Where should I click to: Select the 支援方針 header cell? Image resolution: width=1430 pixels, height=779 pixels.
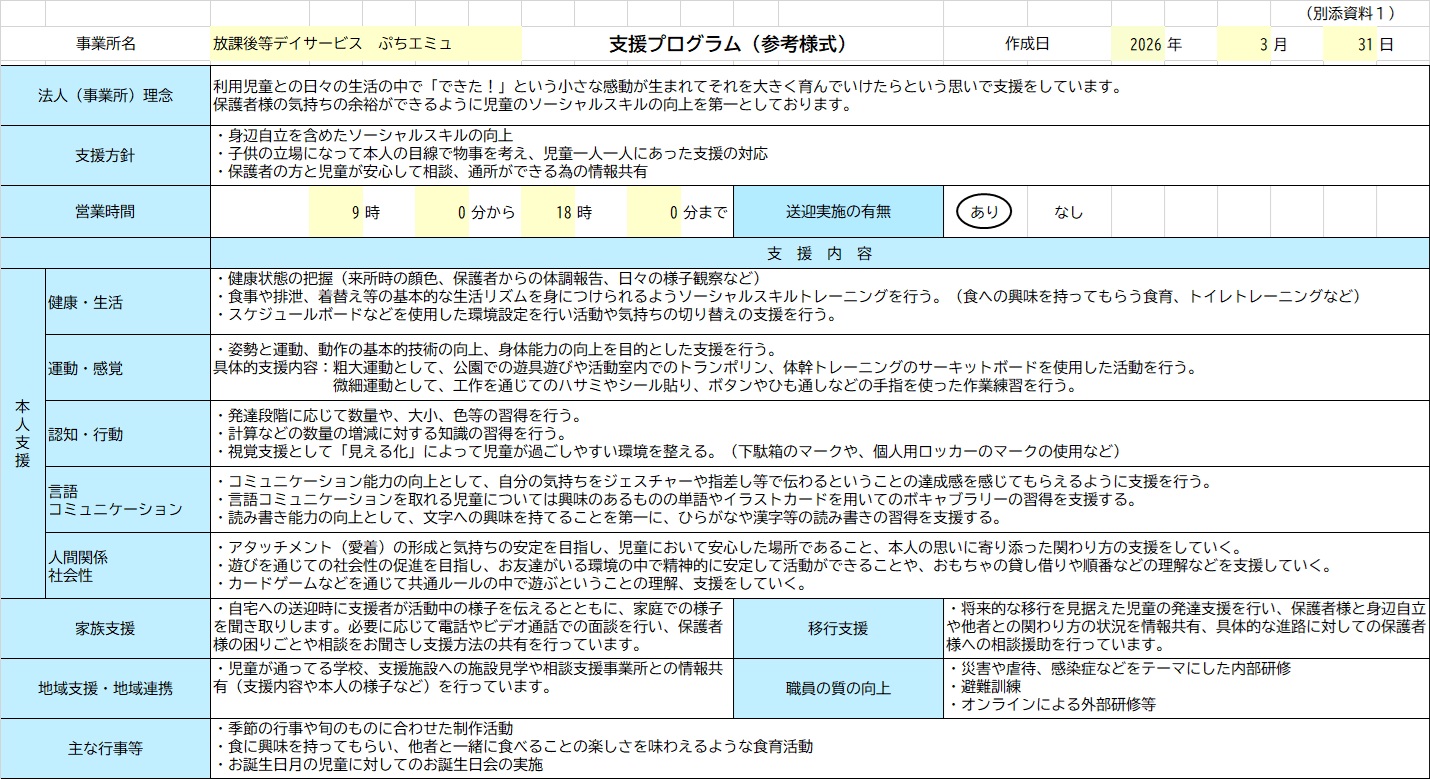coord(105,155)
